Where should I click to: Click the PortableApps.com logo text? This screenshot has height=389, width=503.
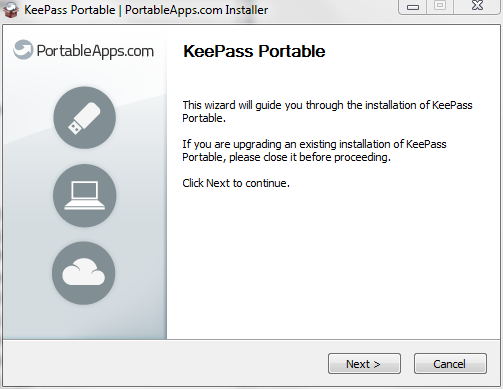click(95, 51)
